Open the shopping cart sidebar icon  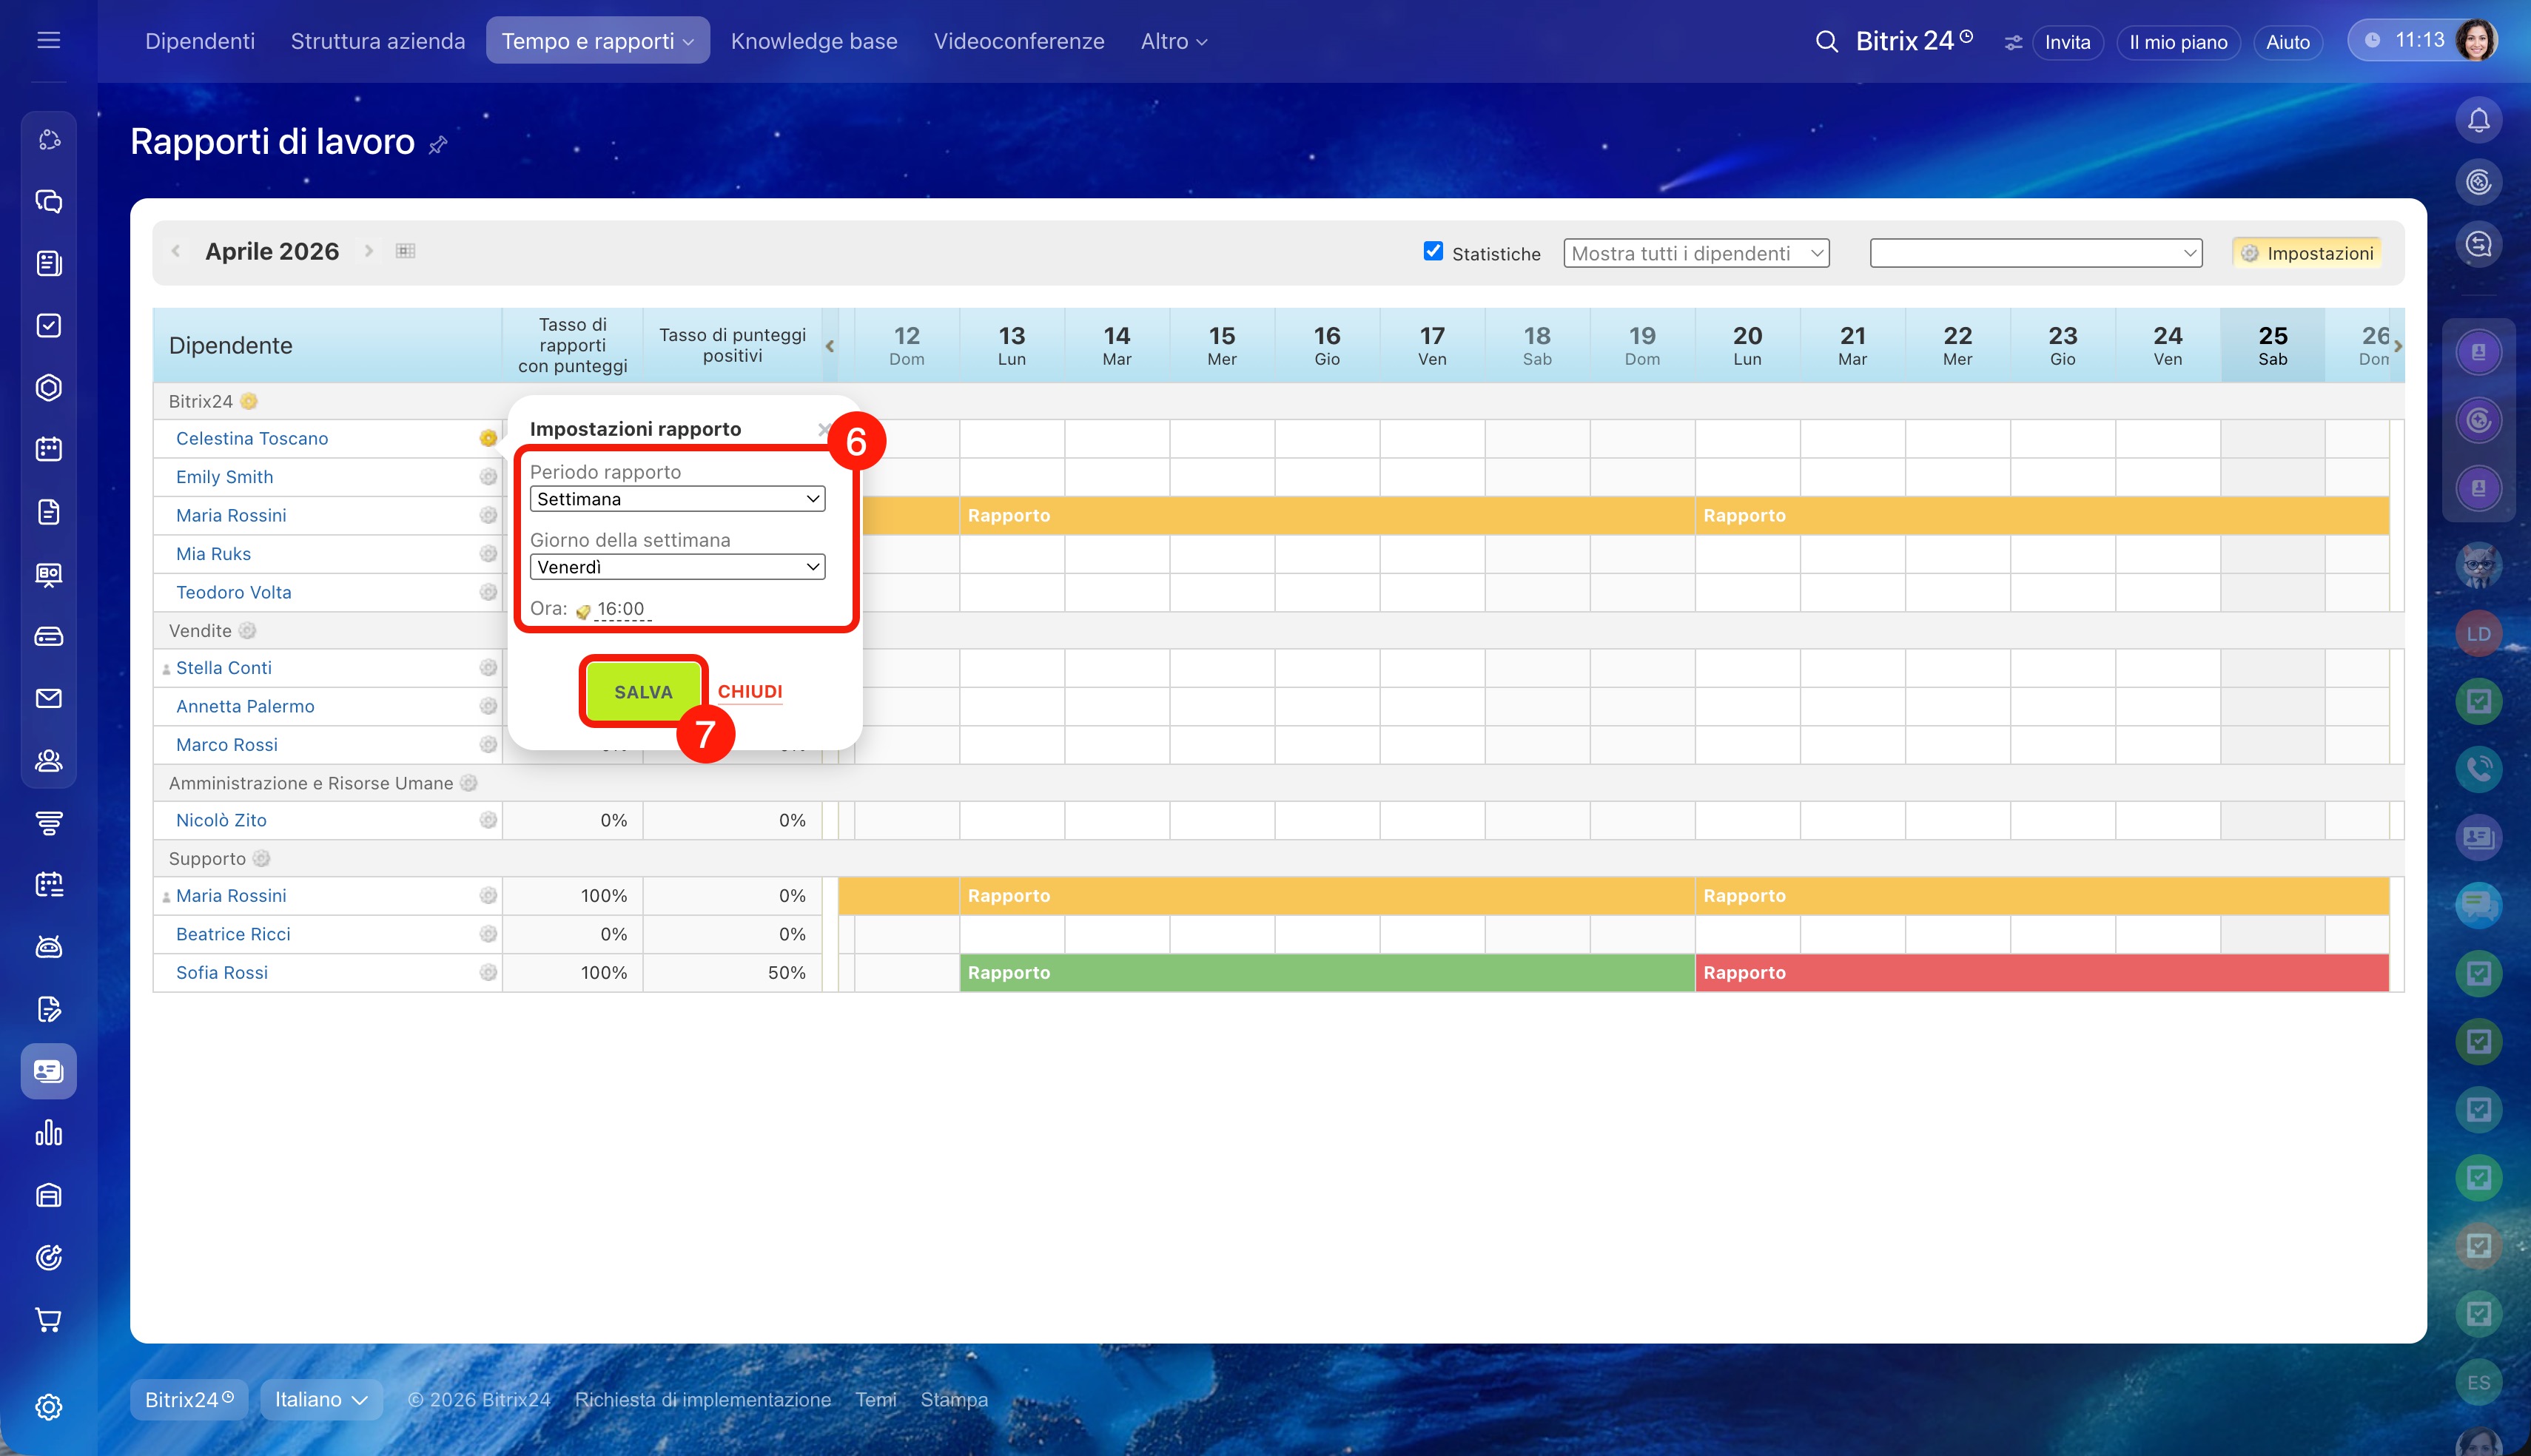coord(48,1319)
